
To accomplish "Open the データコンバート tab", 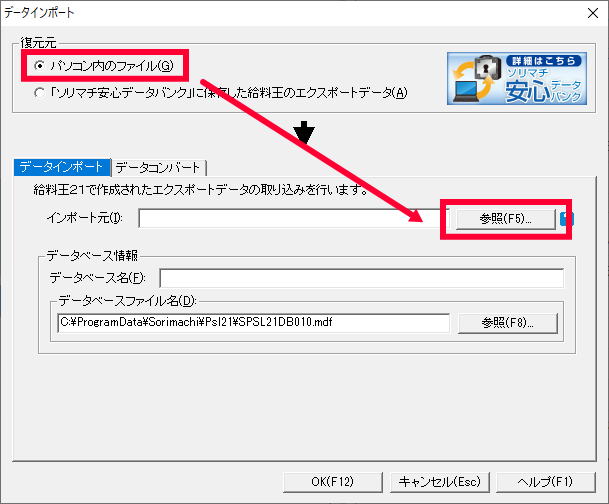I will (160, 167).
